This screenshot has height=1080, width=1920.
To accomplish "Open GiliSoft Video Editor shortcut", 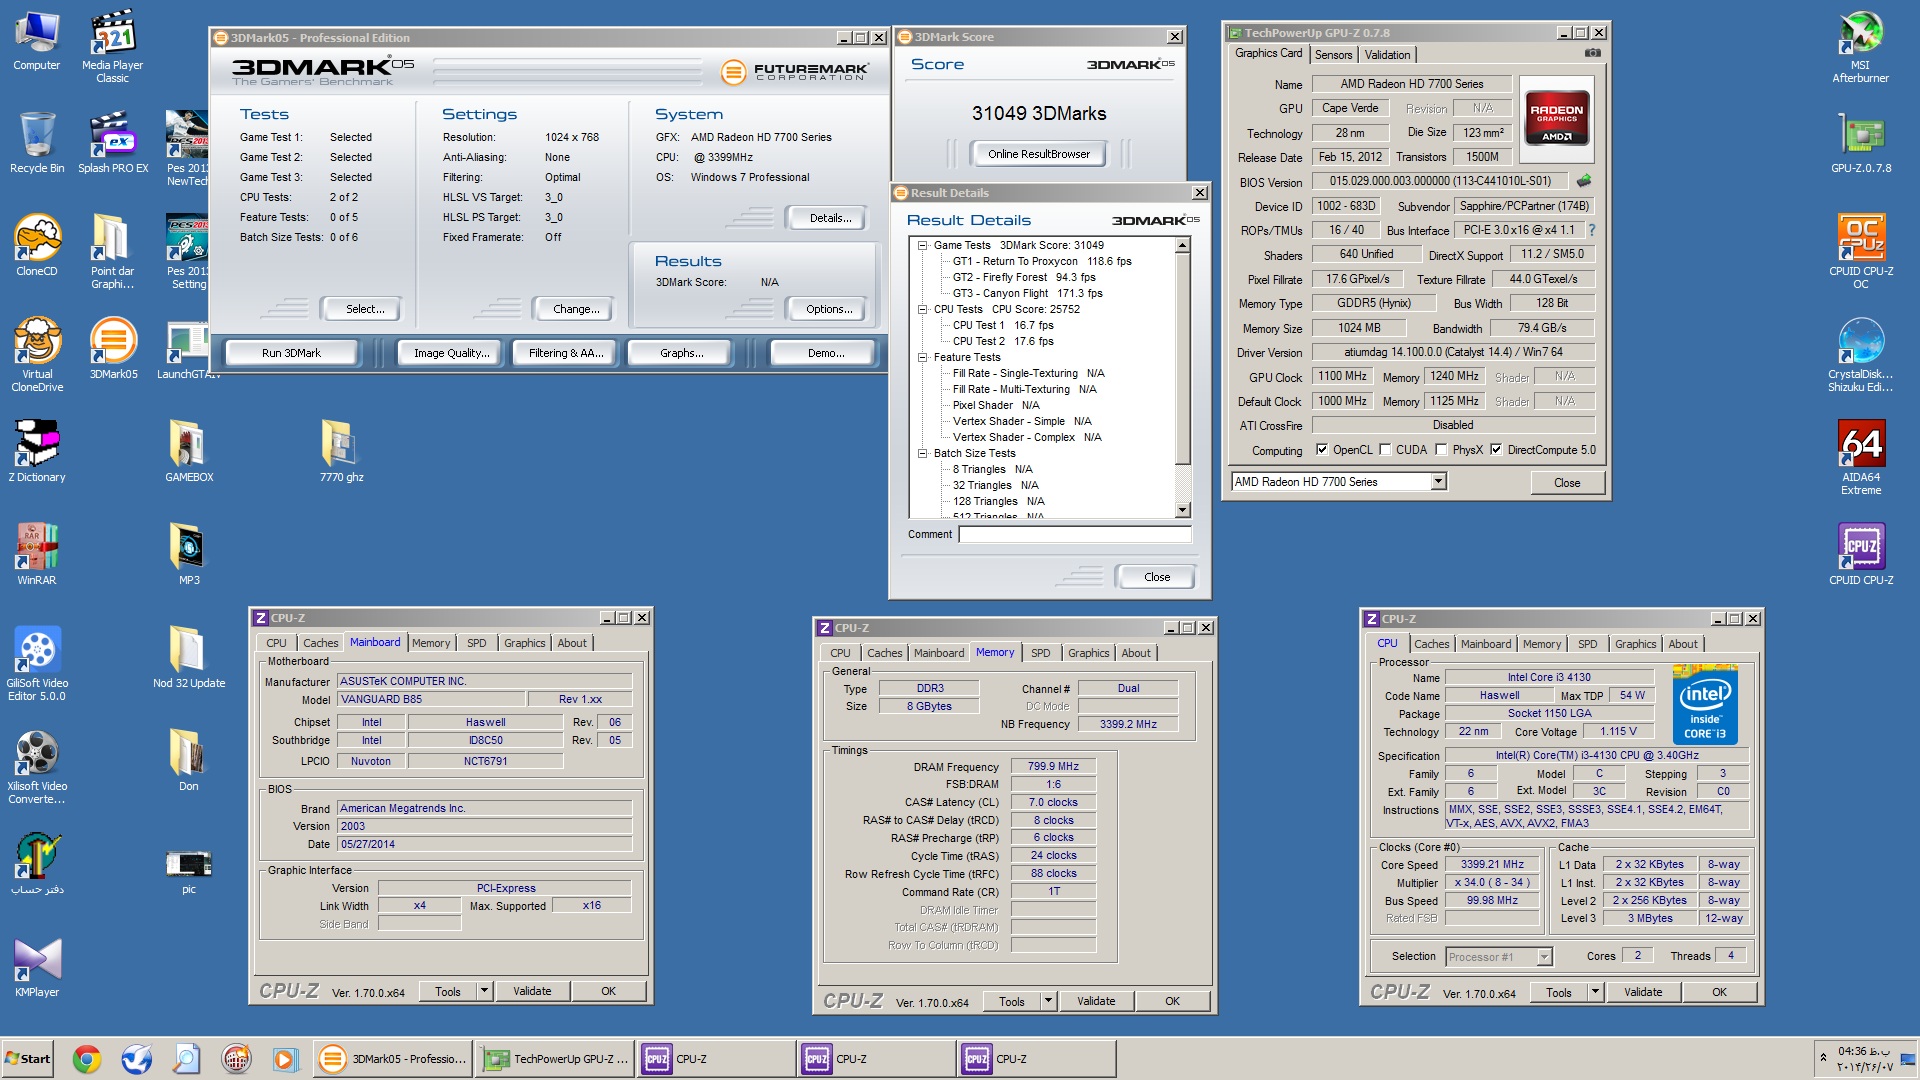I will click(x=37, y=664).
